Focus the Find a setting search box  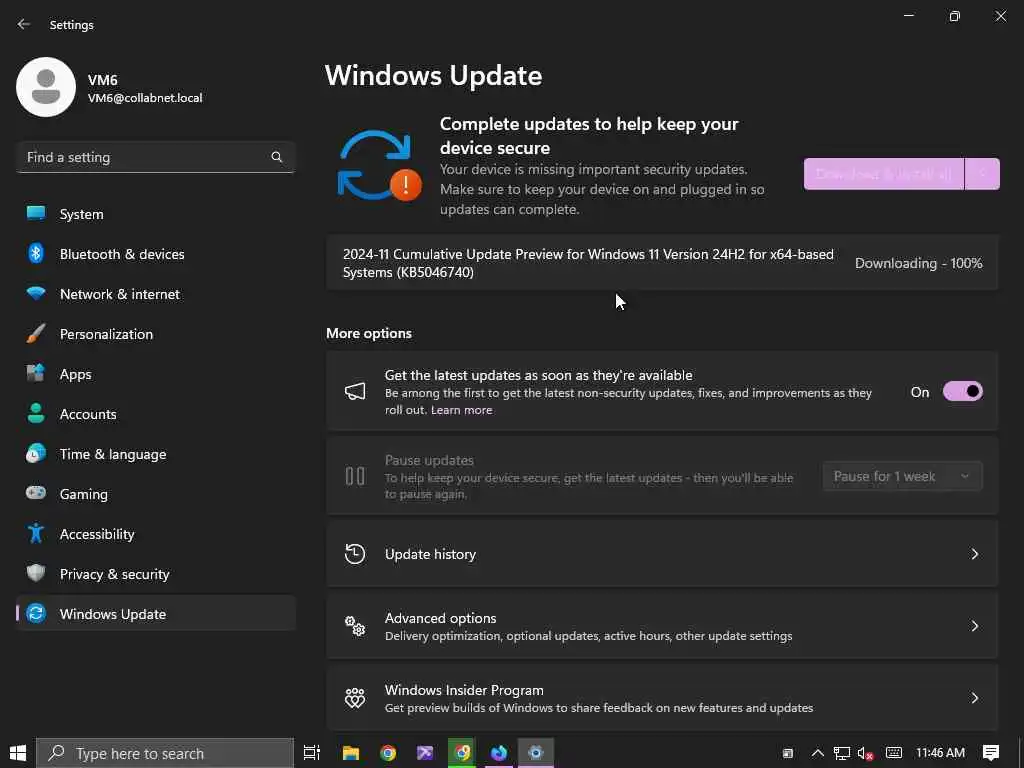(155, 157)
